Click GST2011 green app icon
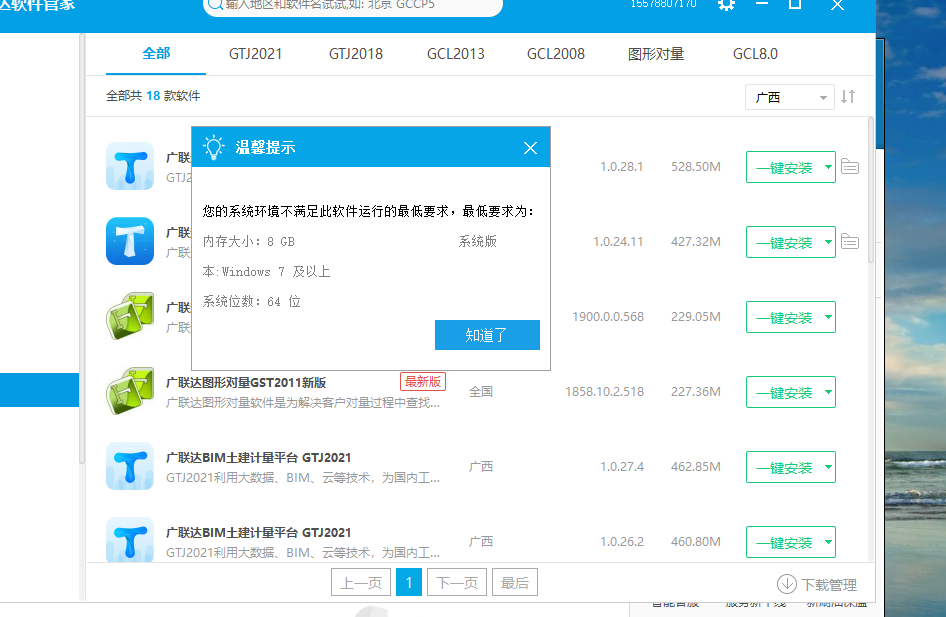 click(130, 391)
